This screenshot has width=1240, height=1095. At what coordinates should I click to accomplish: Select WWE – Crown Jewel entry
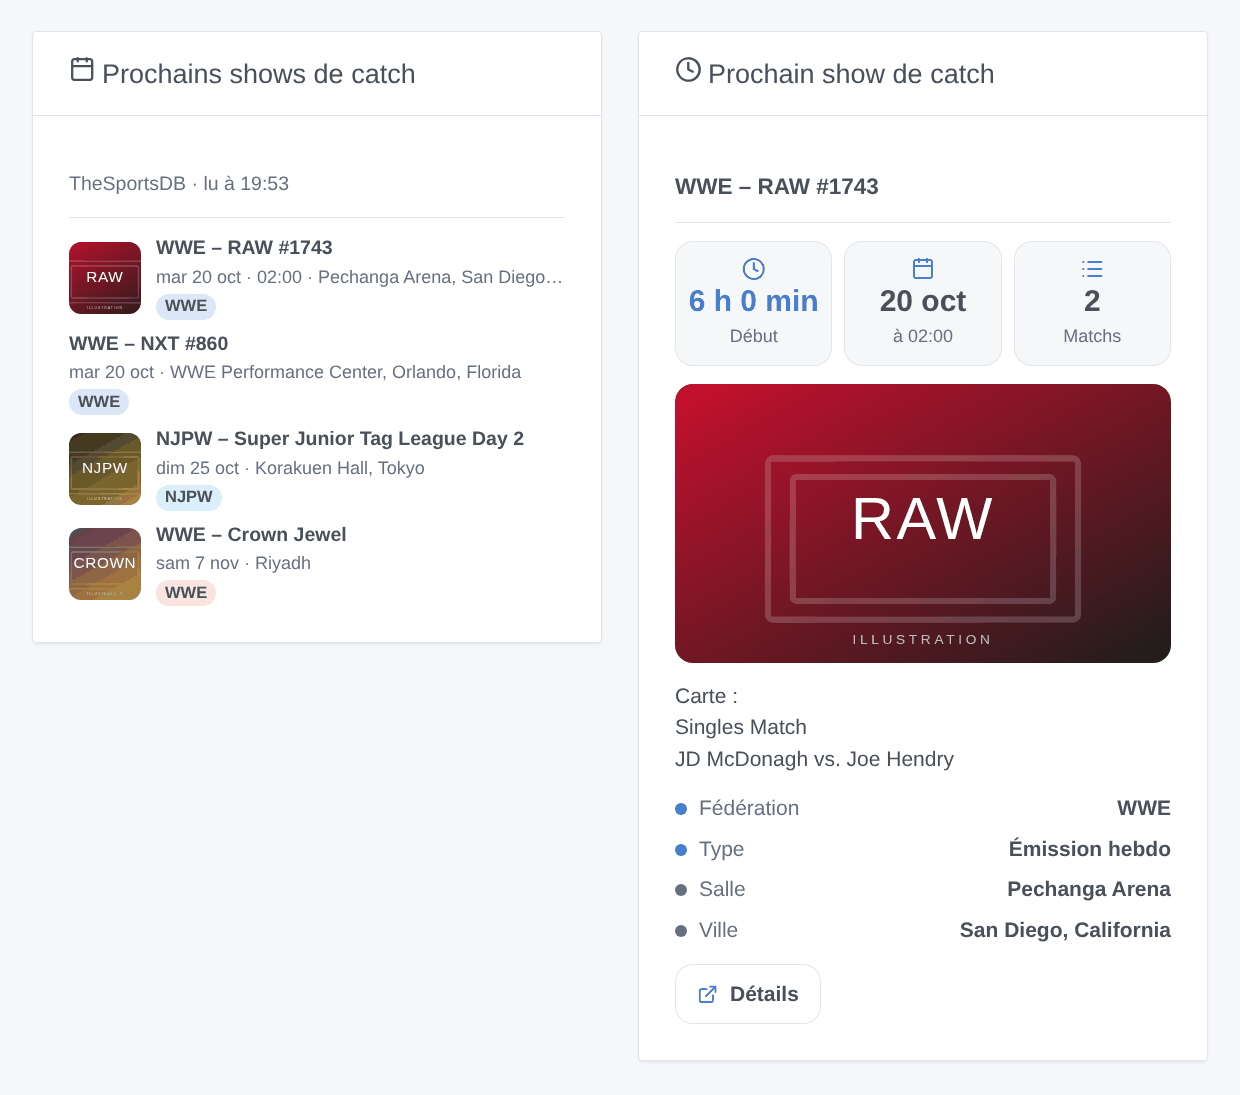point(251,535)
